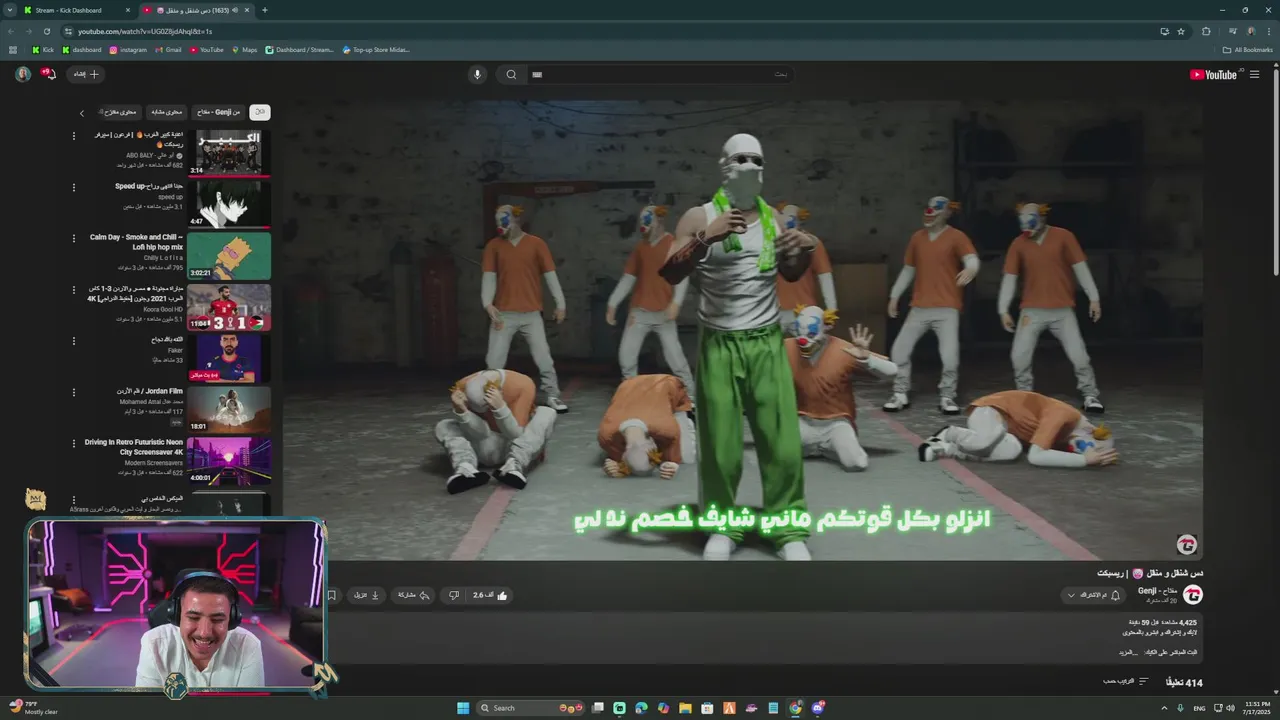The height and width of the screenshot is (720, 1280).
Task: Open the comments sort-by menu
Action: tap(1126, 682)
